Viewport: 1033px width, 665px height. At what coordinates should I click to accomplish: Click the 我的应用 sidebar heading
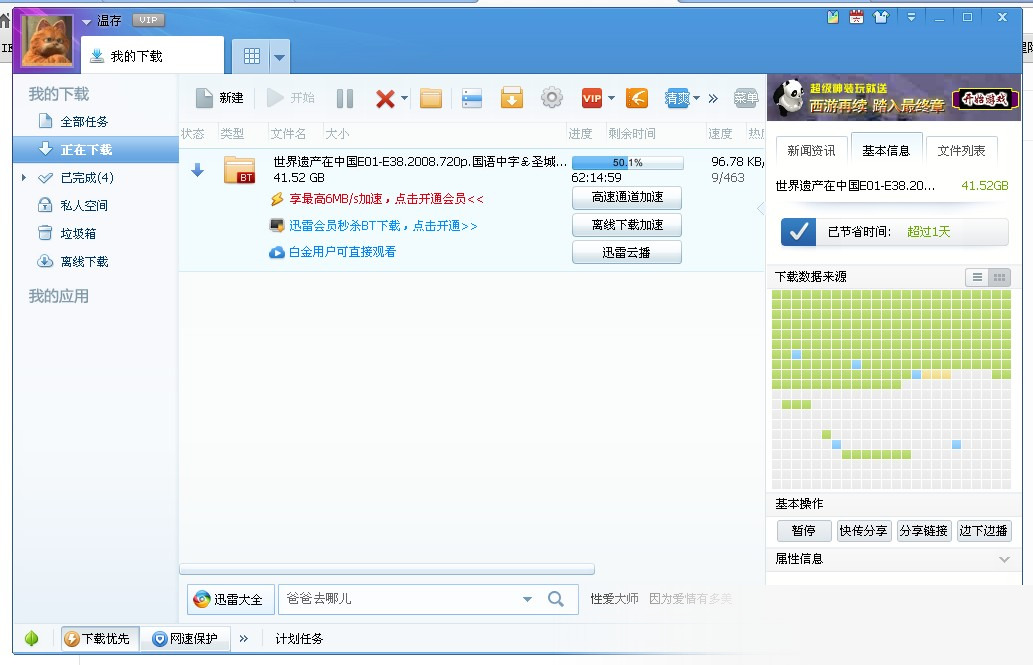click(59, 296)
